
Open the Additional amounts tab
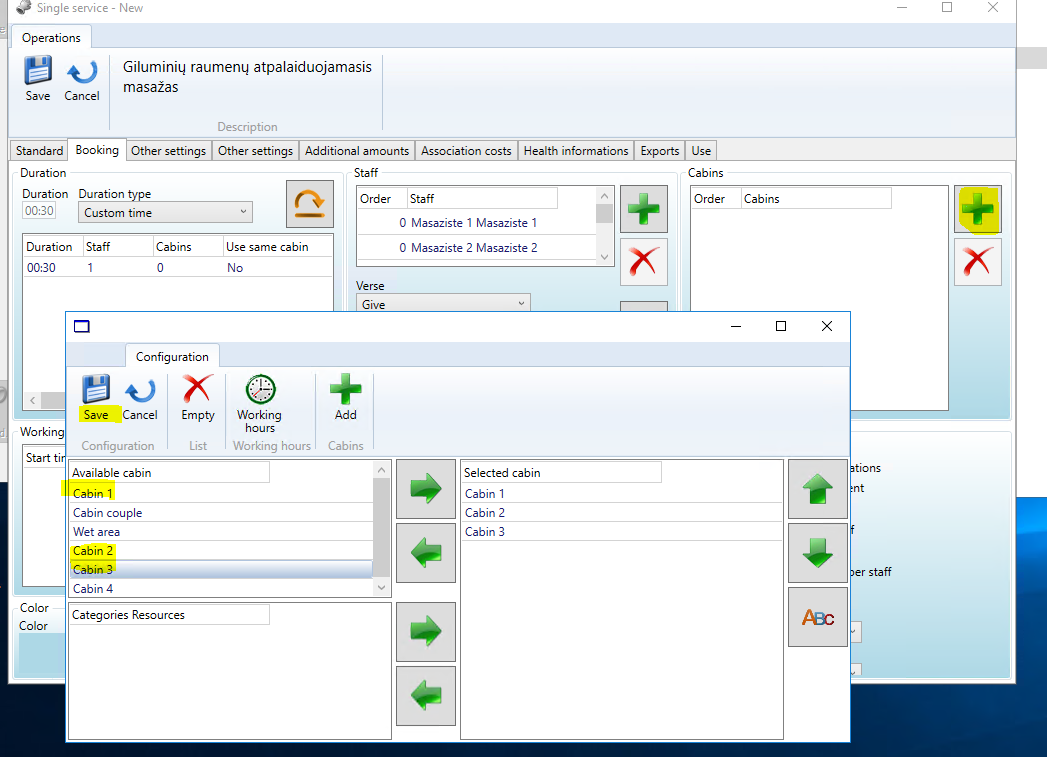357,151
